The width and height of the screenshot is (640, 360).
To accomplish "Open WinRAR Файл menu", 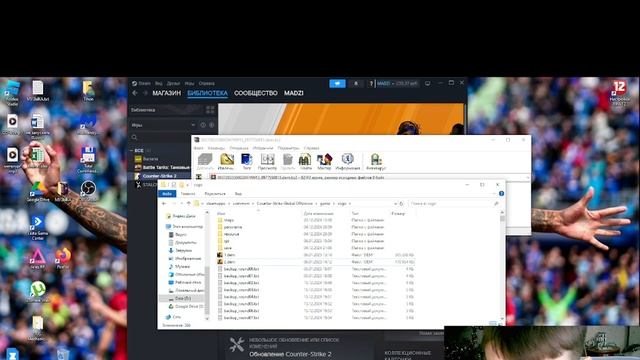I will click(199, 148).
